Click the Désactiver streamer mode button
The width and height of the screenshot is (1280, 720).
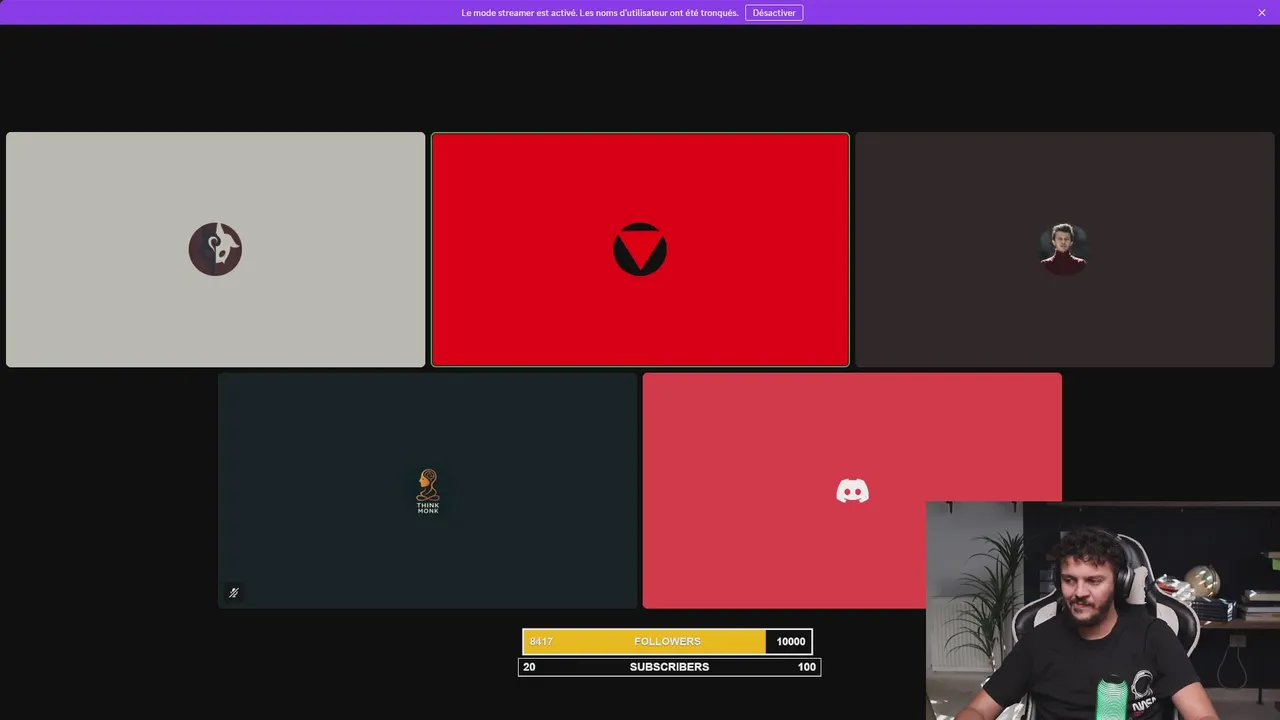point(774,13)
